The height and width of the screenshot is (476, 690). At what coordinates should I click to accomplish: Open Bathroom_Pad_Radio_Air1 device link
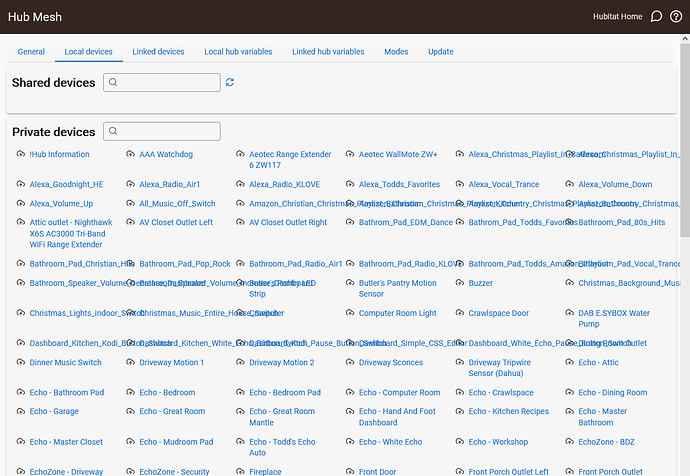295,264
